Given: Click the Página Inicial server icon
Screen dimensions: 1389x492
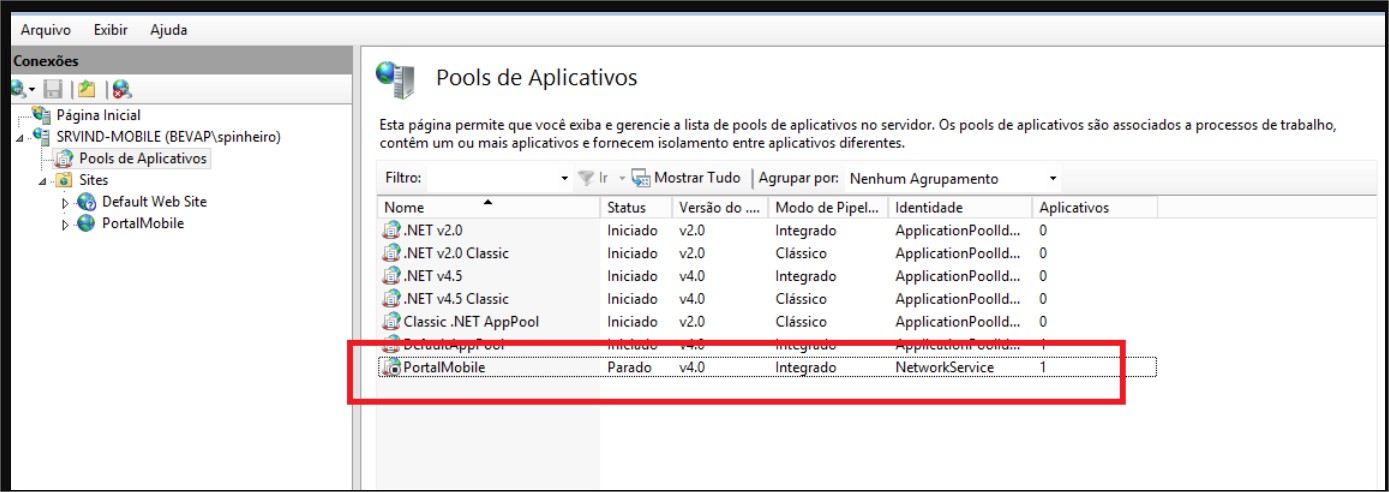Looking at the screenshot, I should pyautogui.click(x=41, y=115).
